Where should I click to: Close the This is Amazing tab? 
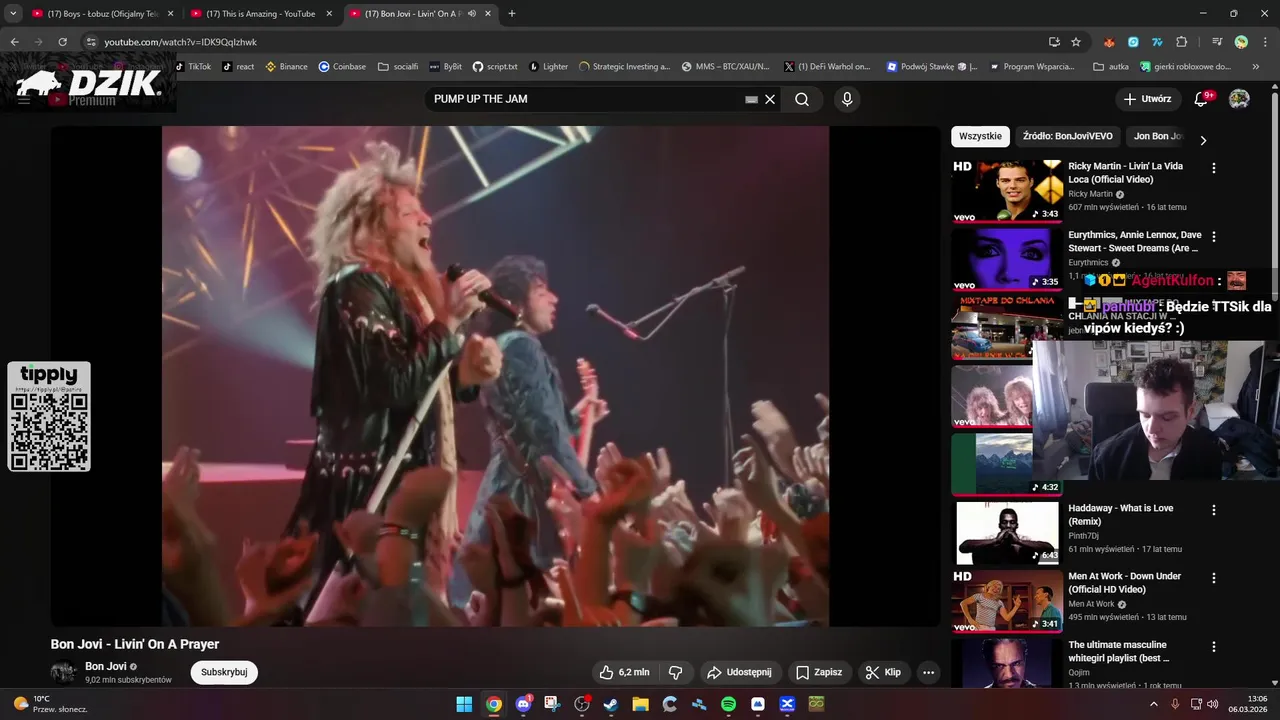coord(328,14)
